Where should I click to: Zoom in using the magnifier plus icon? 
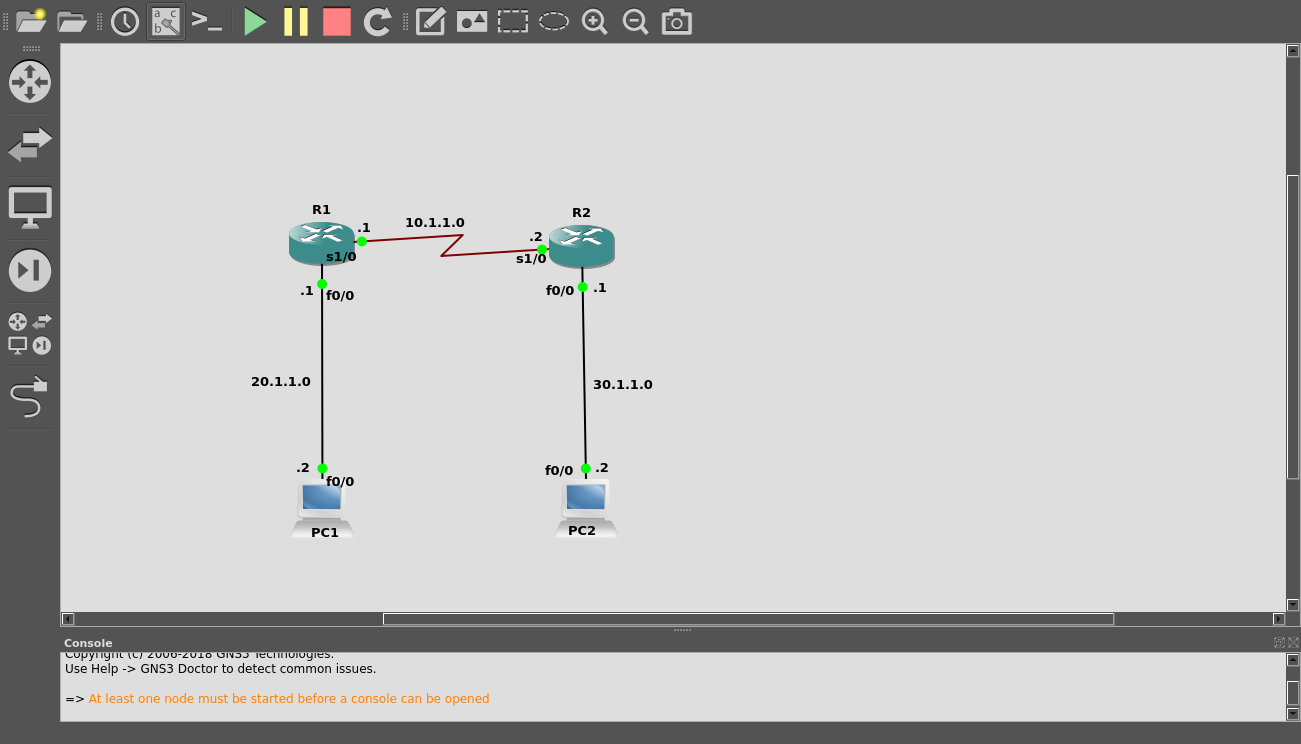(594, 21)
